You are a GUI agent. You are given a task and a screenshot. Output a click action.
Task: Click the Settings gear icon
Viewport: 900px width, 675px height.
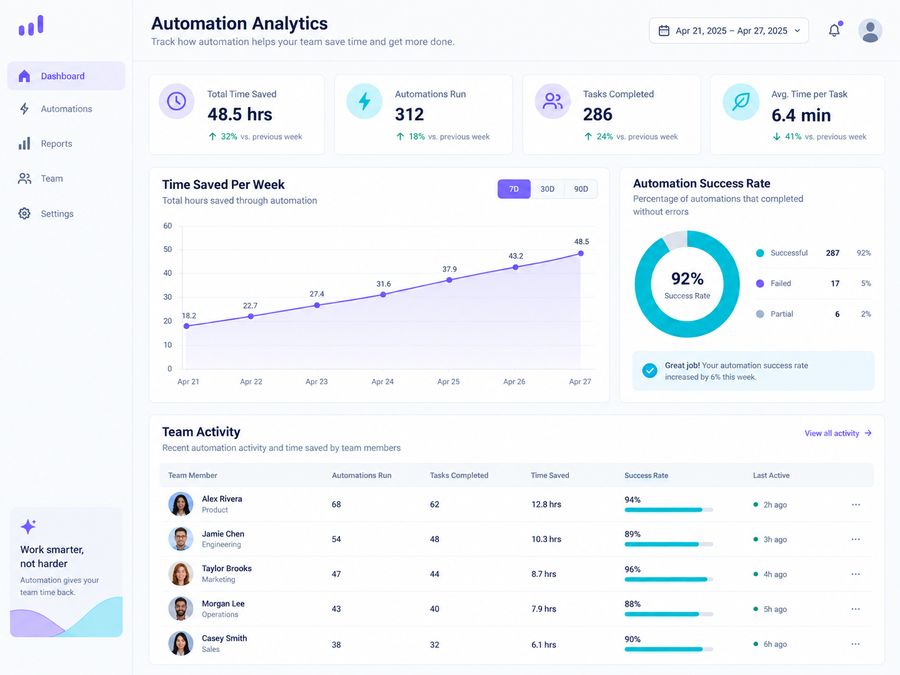click(x=24, y=214)
